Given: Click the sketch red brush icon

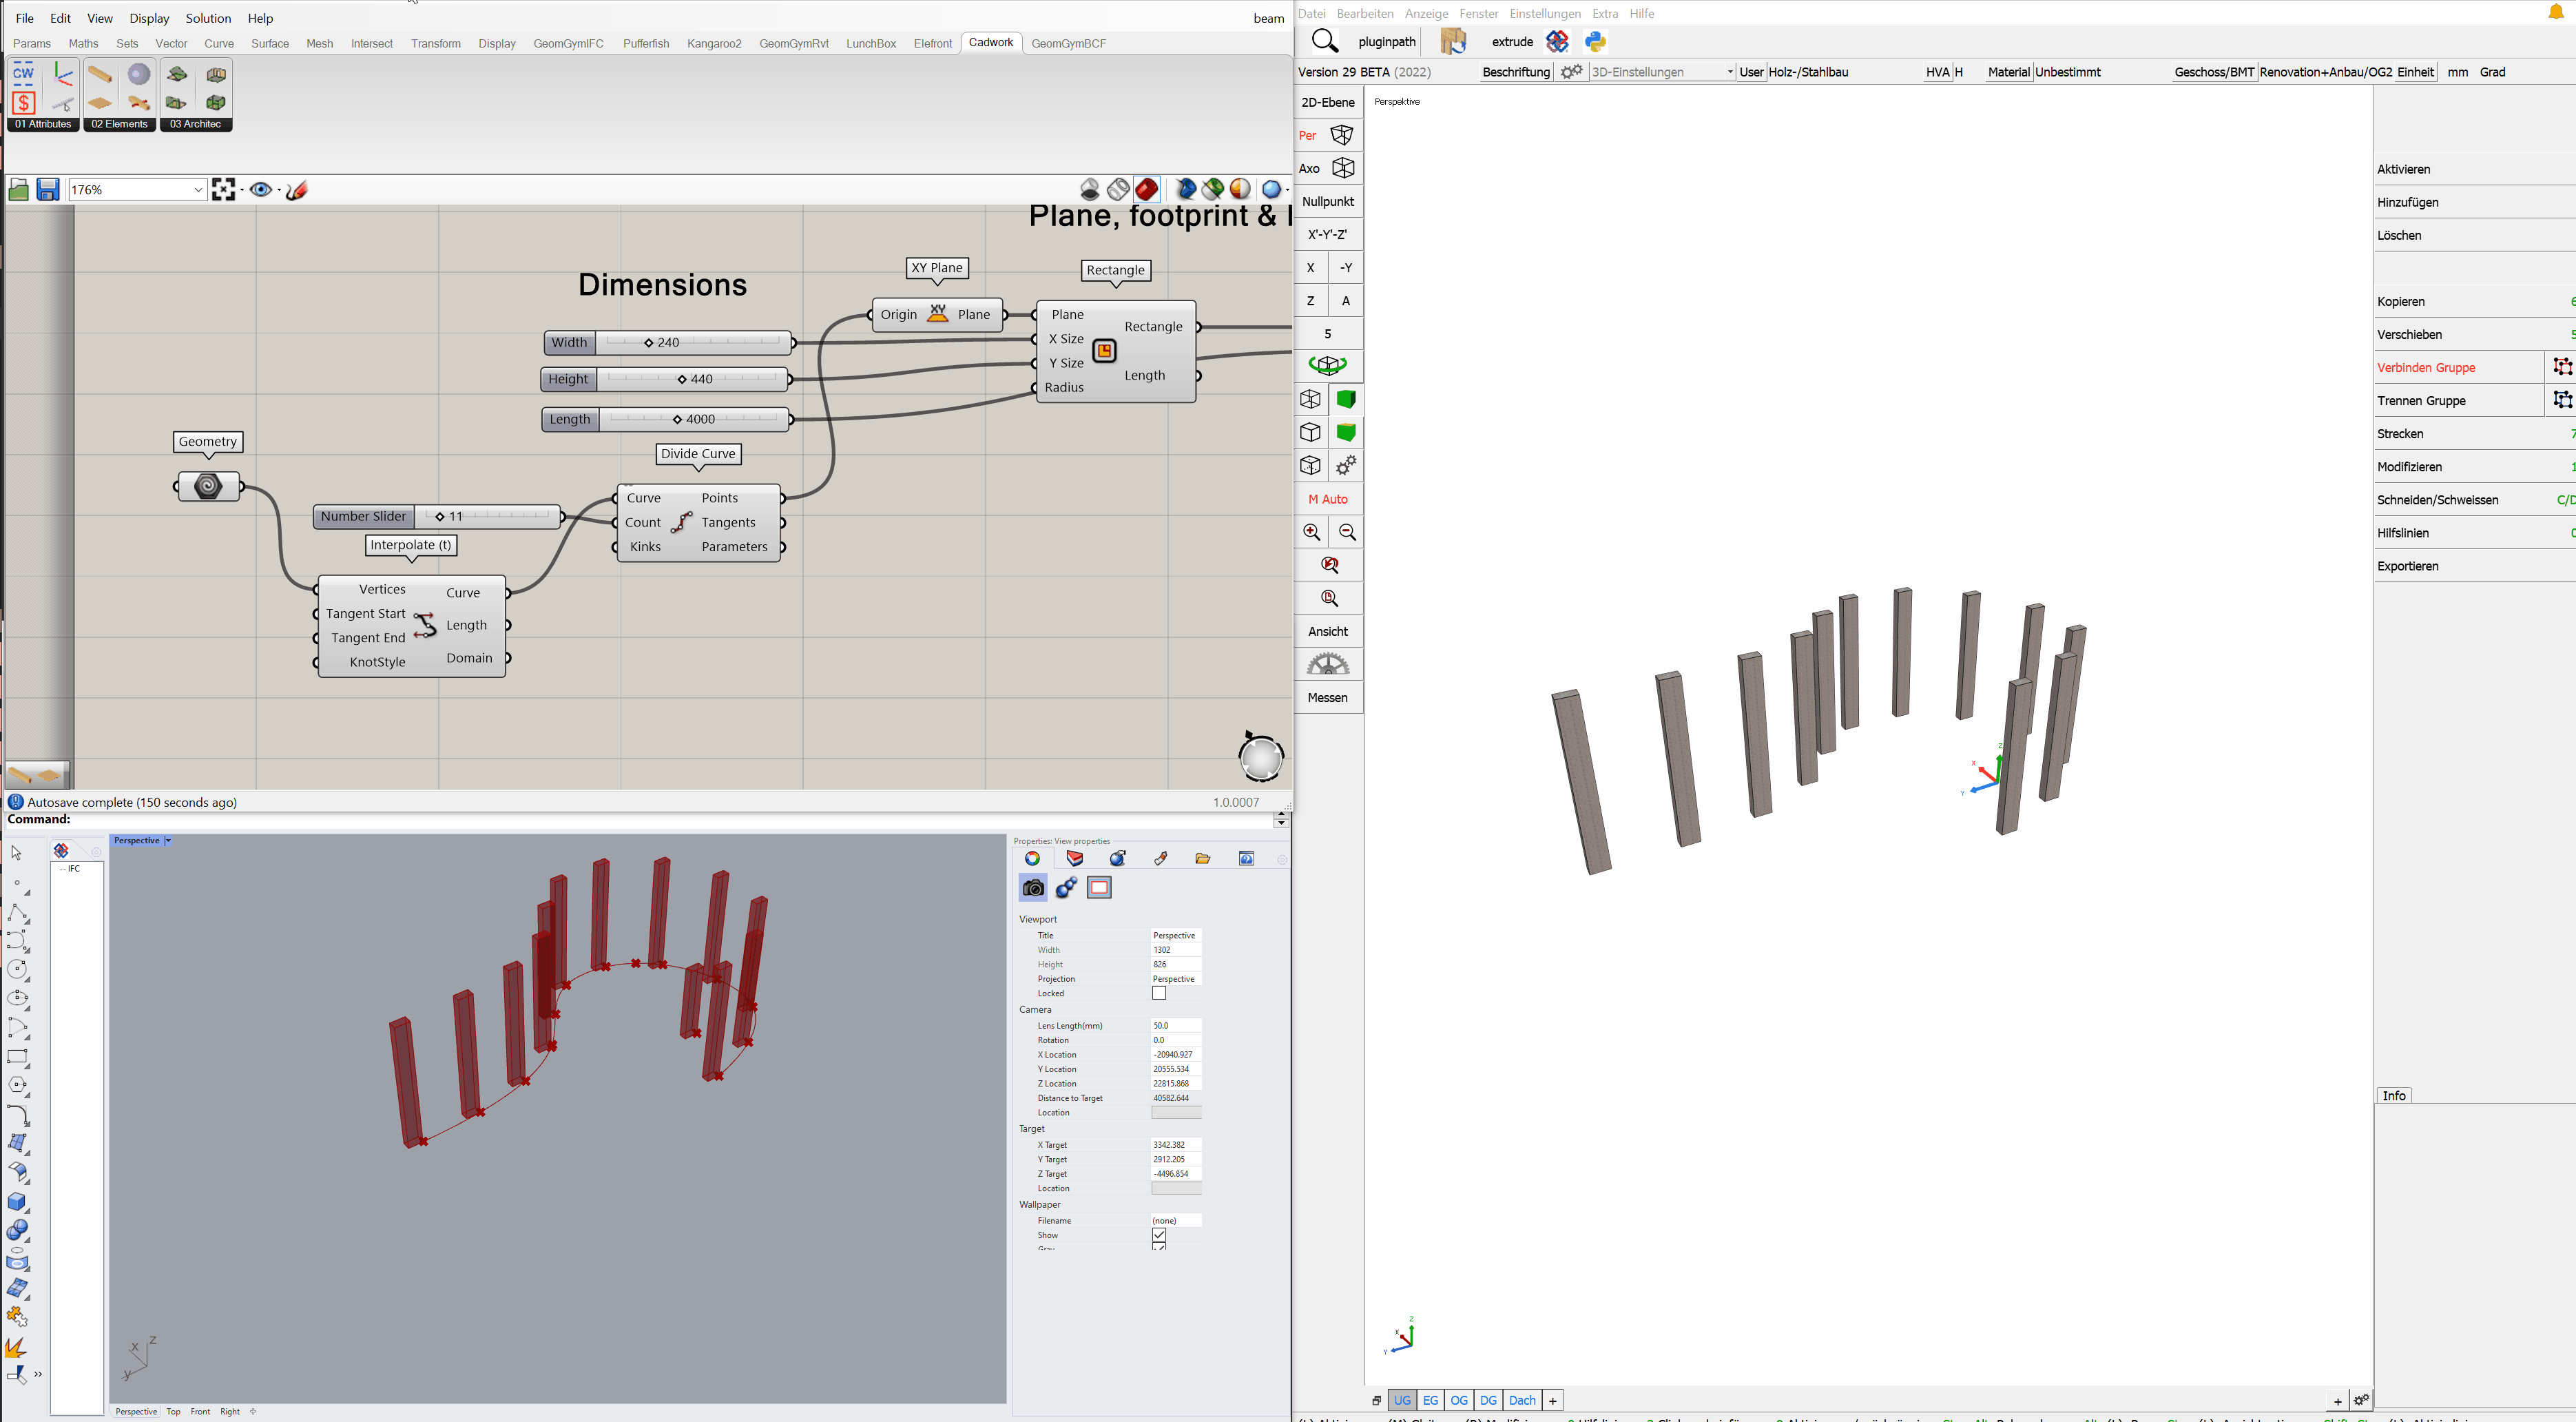Looking at the screenshot, I should [x=297, y=189].
